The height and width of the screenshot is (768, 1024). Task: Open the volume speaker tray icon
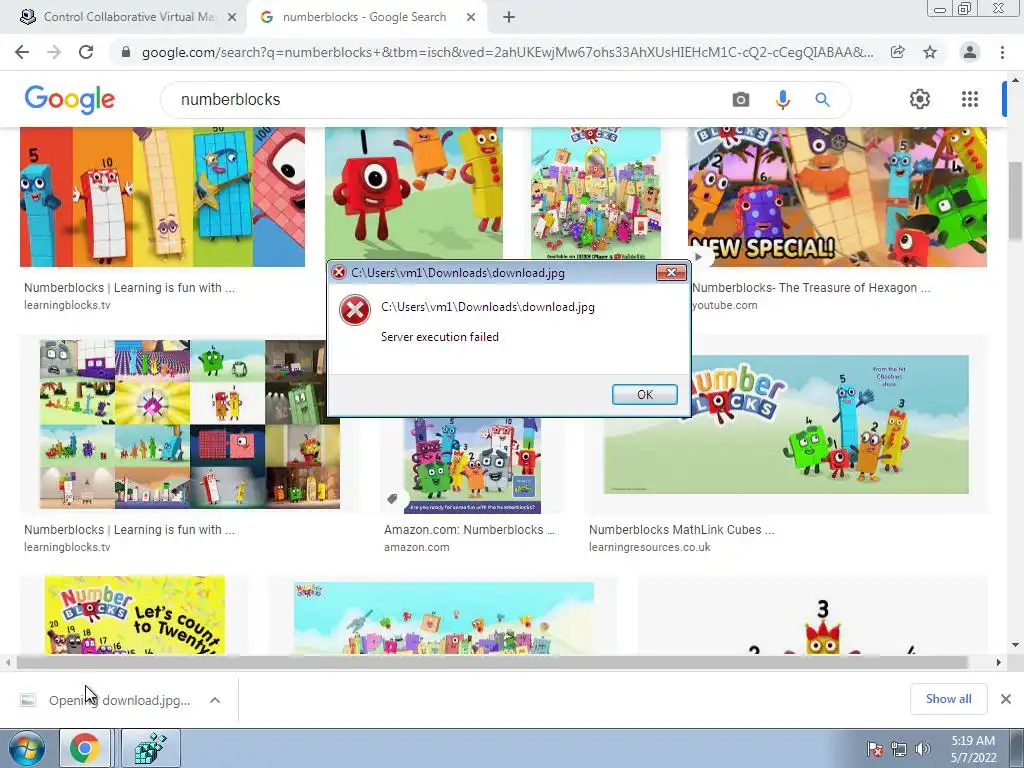click(922, 749)
